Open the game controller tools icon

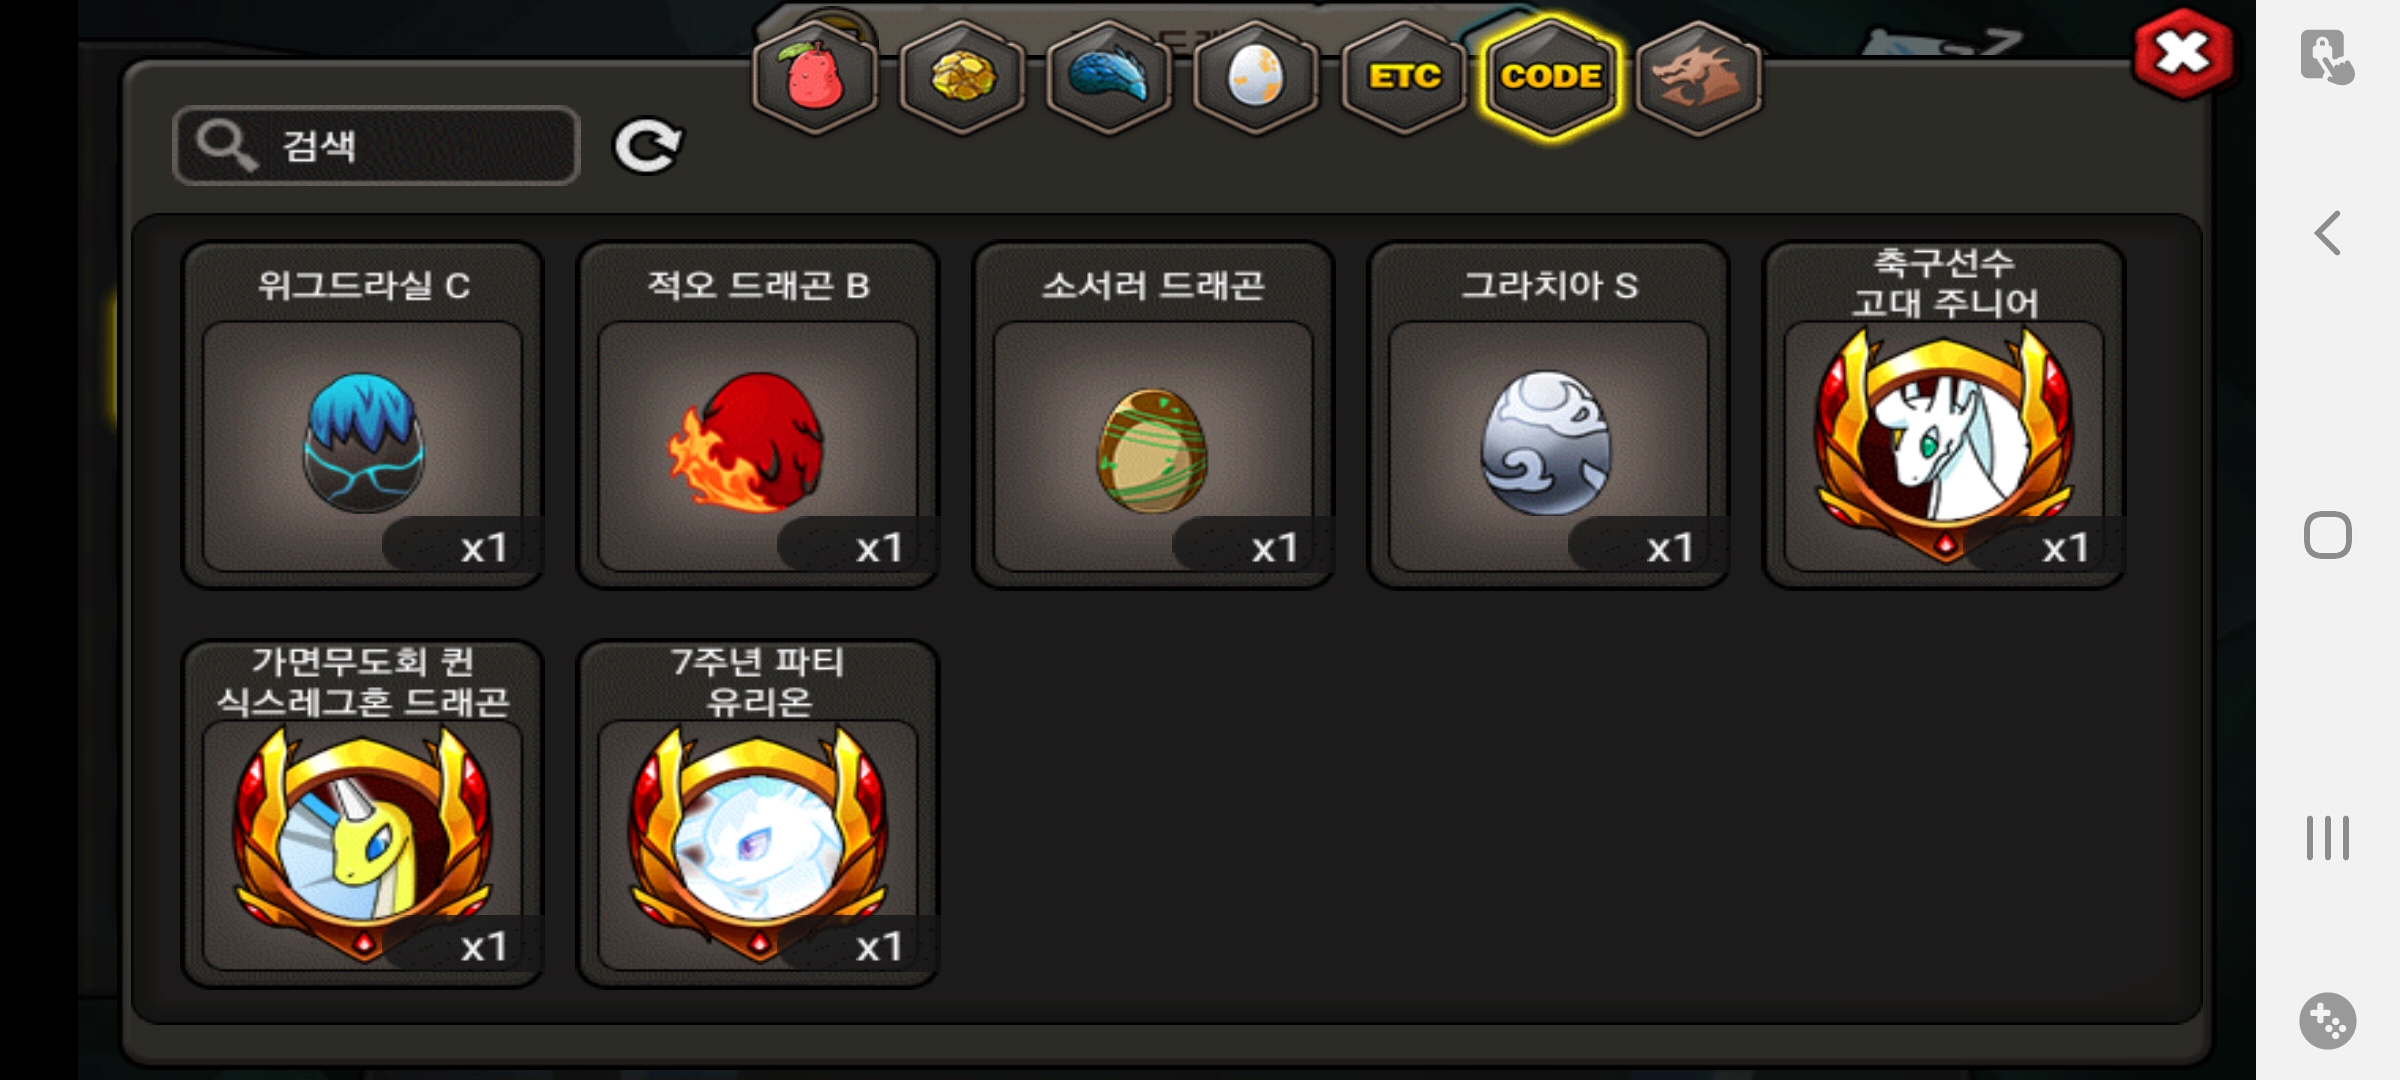2328,1021
